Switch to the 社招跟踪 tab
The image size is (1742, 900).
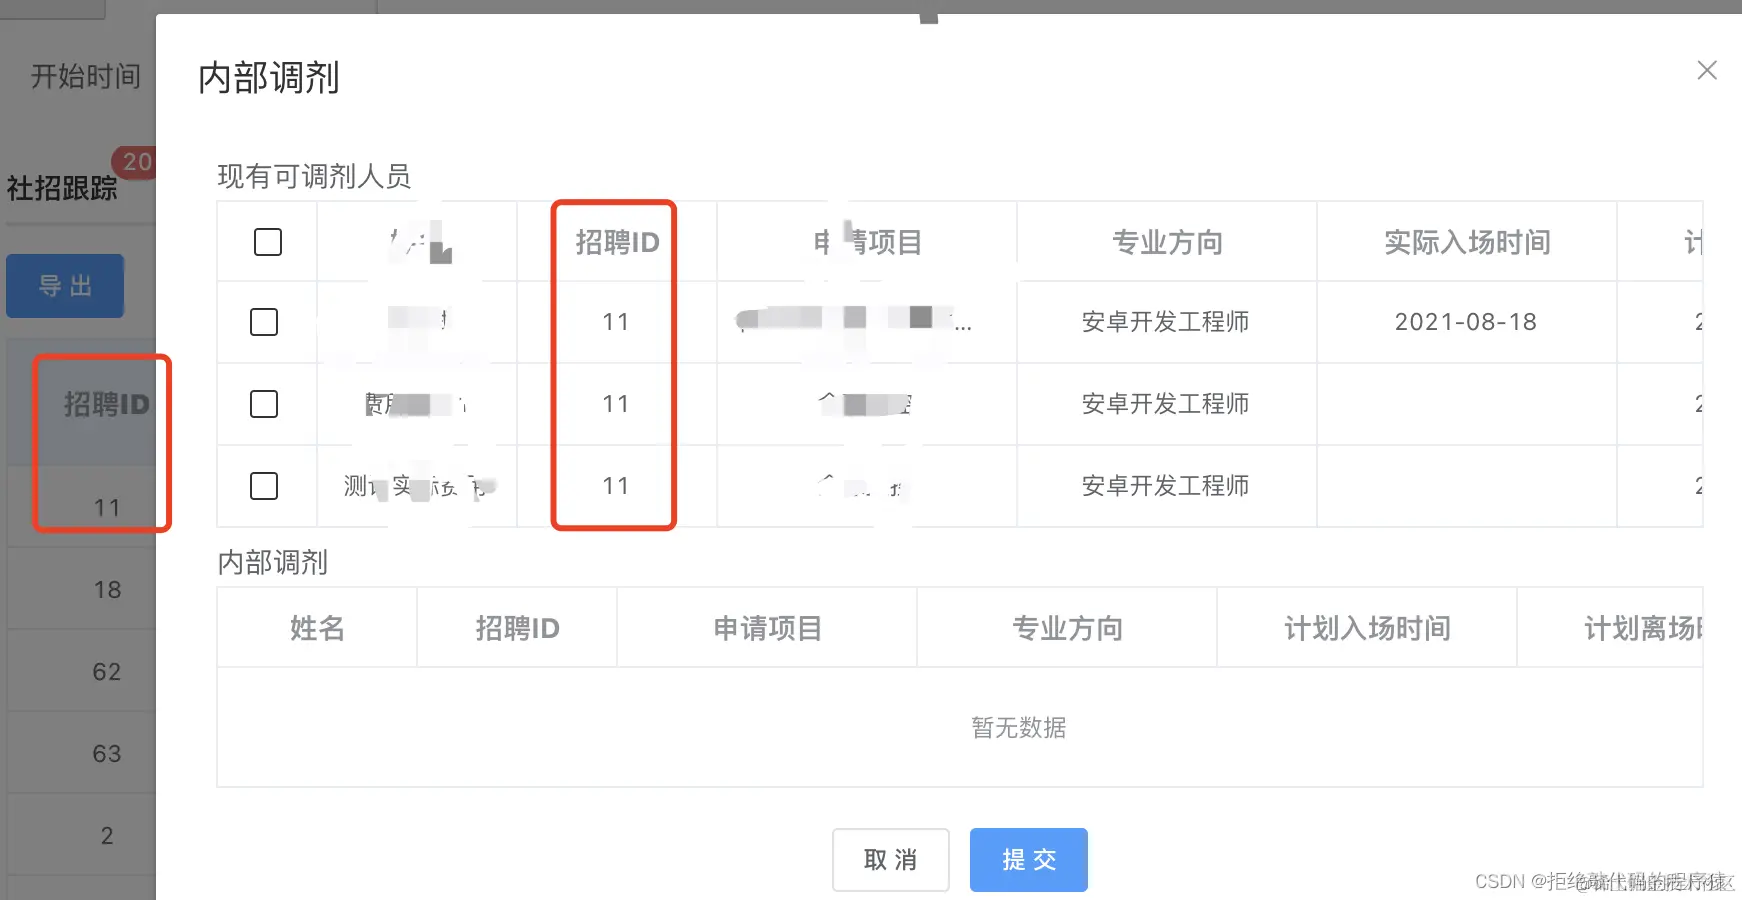click(60, 188)
